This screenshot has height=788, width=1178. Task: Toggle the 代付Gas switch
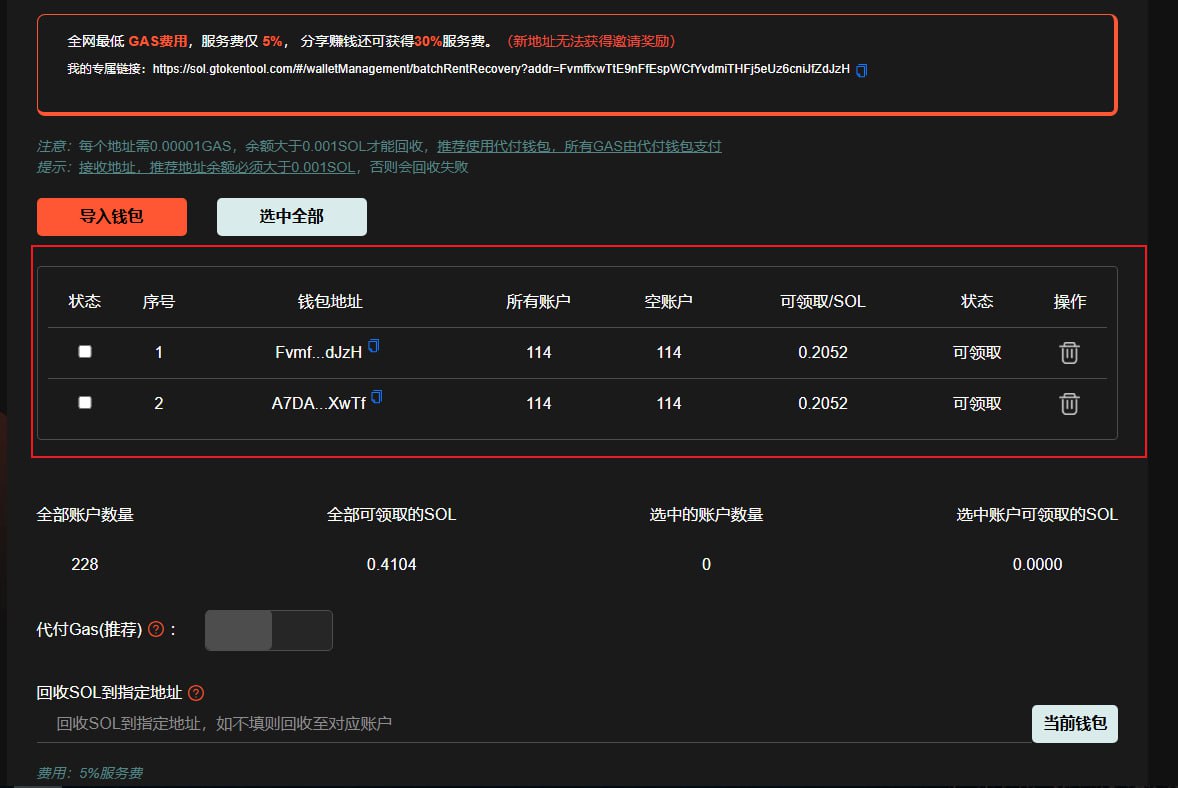268,631
